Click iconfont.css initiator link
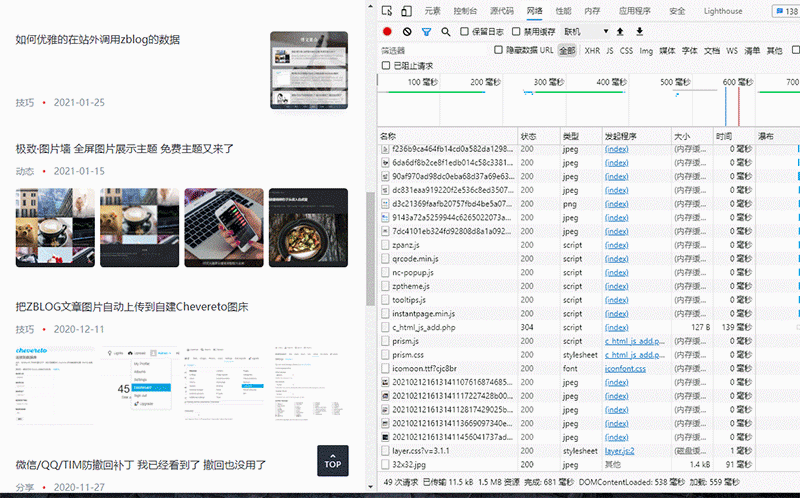 (625, 368)
